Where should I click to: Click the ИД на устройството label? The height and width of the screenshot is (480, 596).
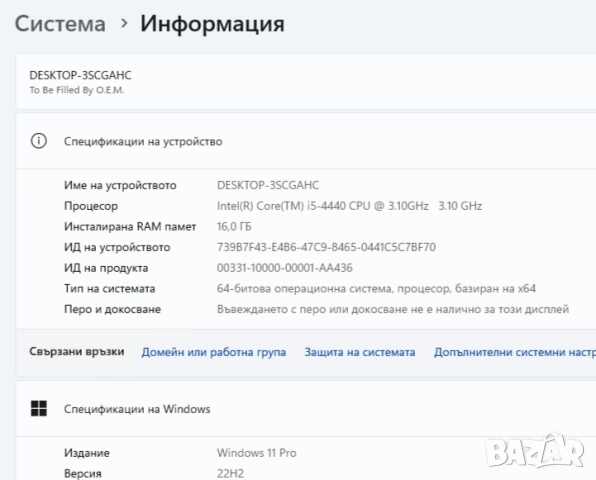(x=117, y=247)
